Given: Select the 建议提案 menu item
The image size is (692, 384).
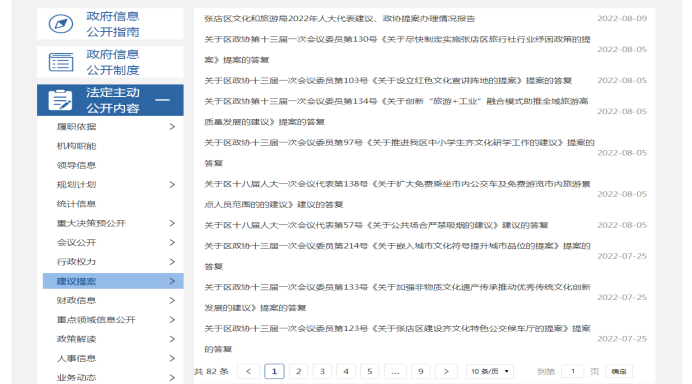Looking at the screenshot, I should tap(113, 281).
